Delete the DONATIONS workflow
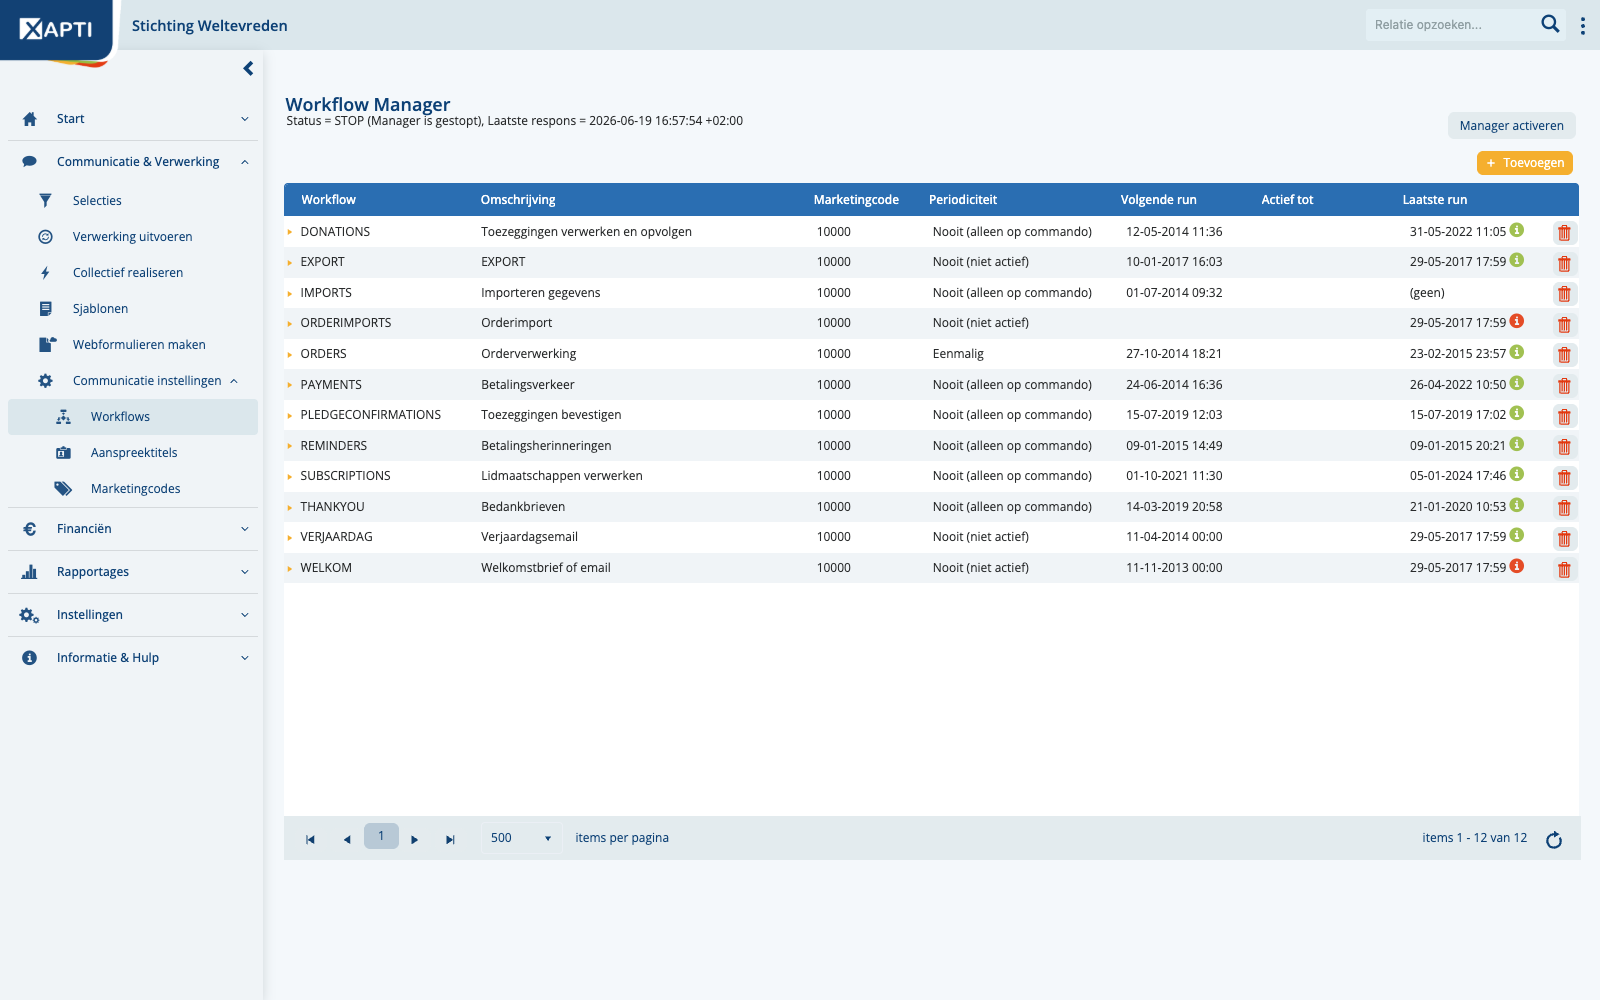Viewport: 1600px width, 1000px height. (x=1564, y=233)
